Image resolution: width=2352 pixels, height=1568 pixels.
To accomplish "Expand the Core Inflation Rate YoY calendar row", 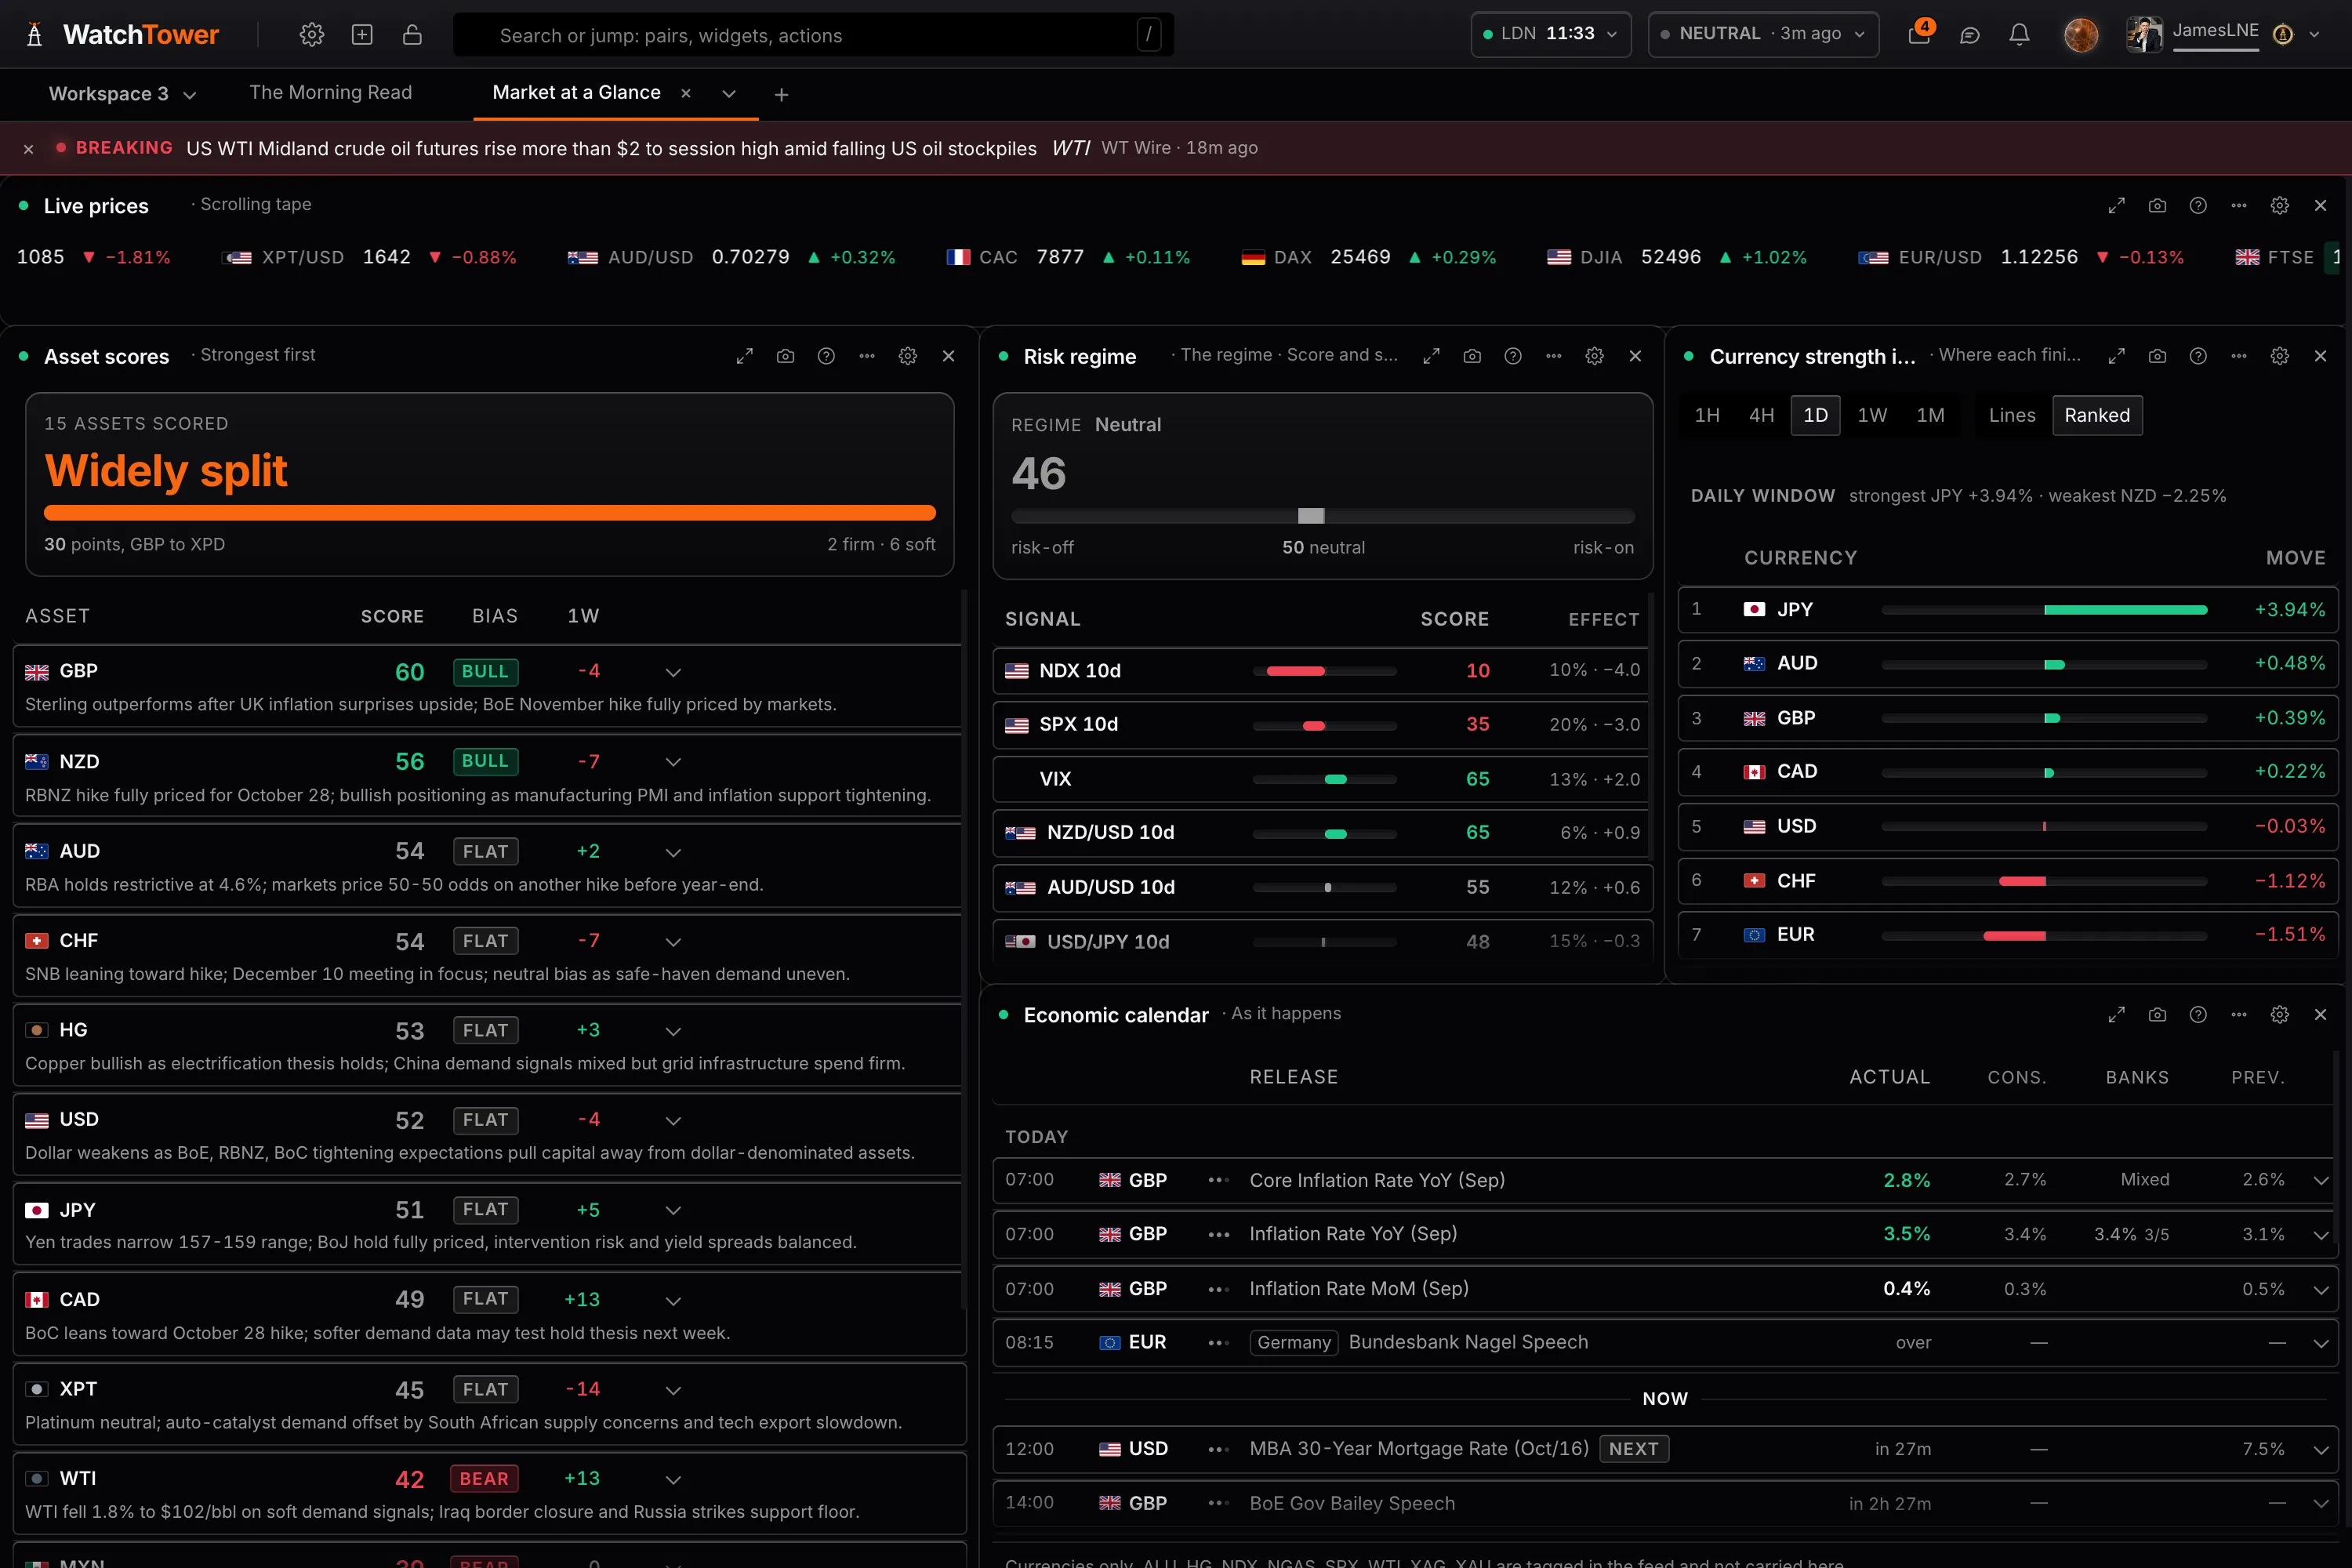I will [x=2320, y=1181].
